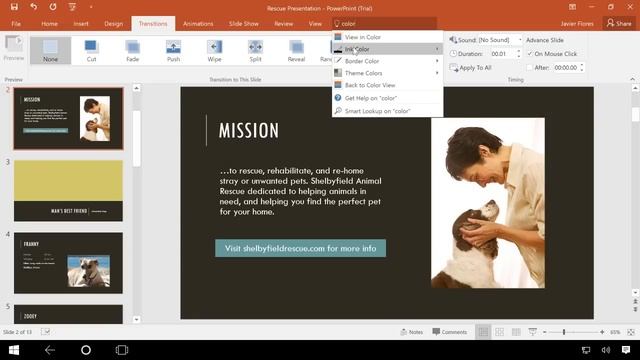Toggle the Comments pane button
The width and height of the screenshot is (640, 360).
449,332
